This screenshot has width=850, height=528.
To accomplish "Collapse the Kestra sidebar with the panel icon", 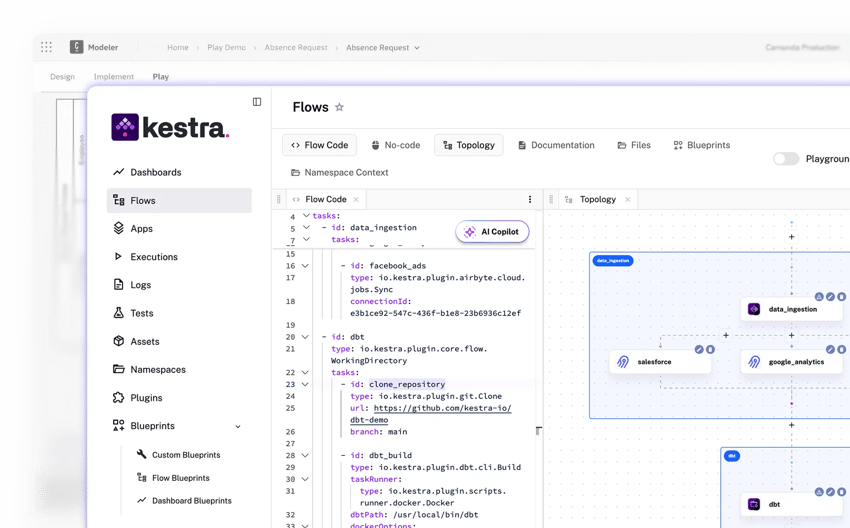I will point(257,102).
